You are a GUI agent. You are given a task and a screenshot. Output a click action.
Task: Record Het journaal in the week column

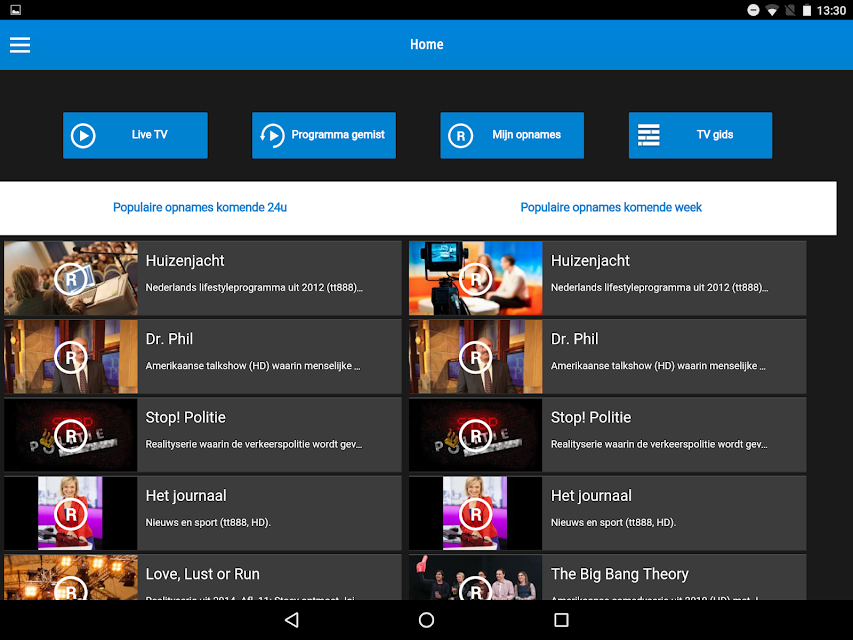(475, 514)
